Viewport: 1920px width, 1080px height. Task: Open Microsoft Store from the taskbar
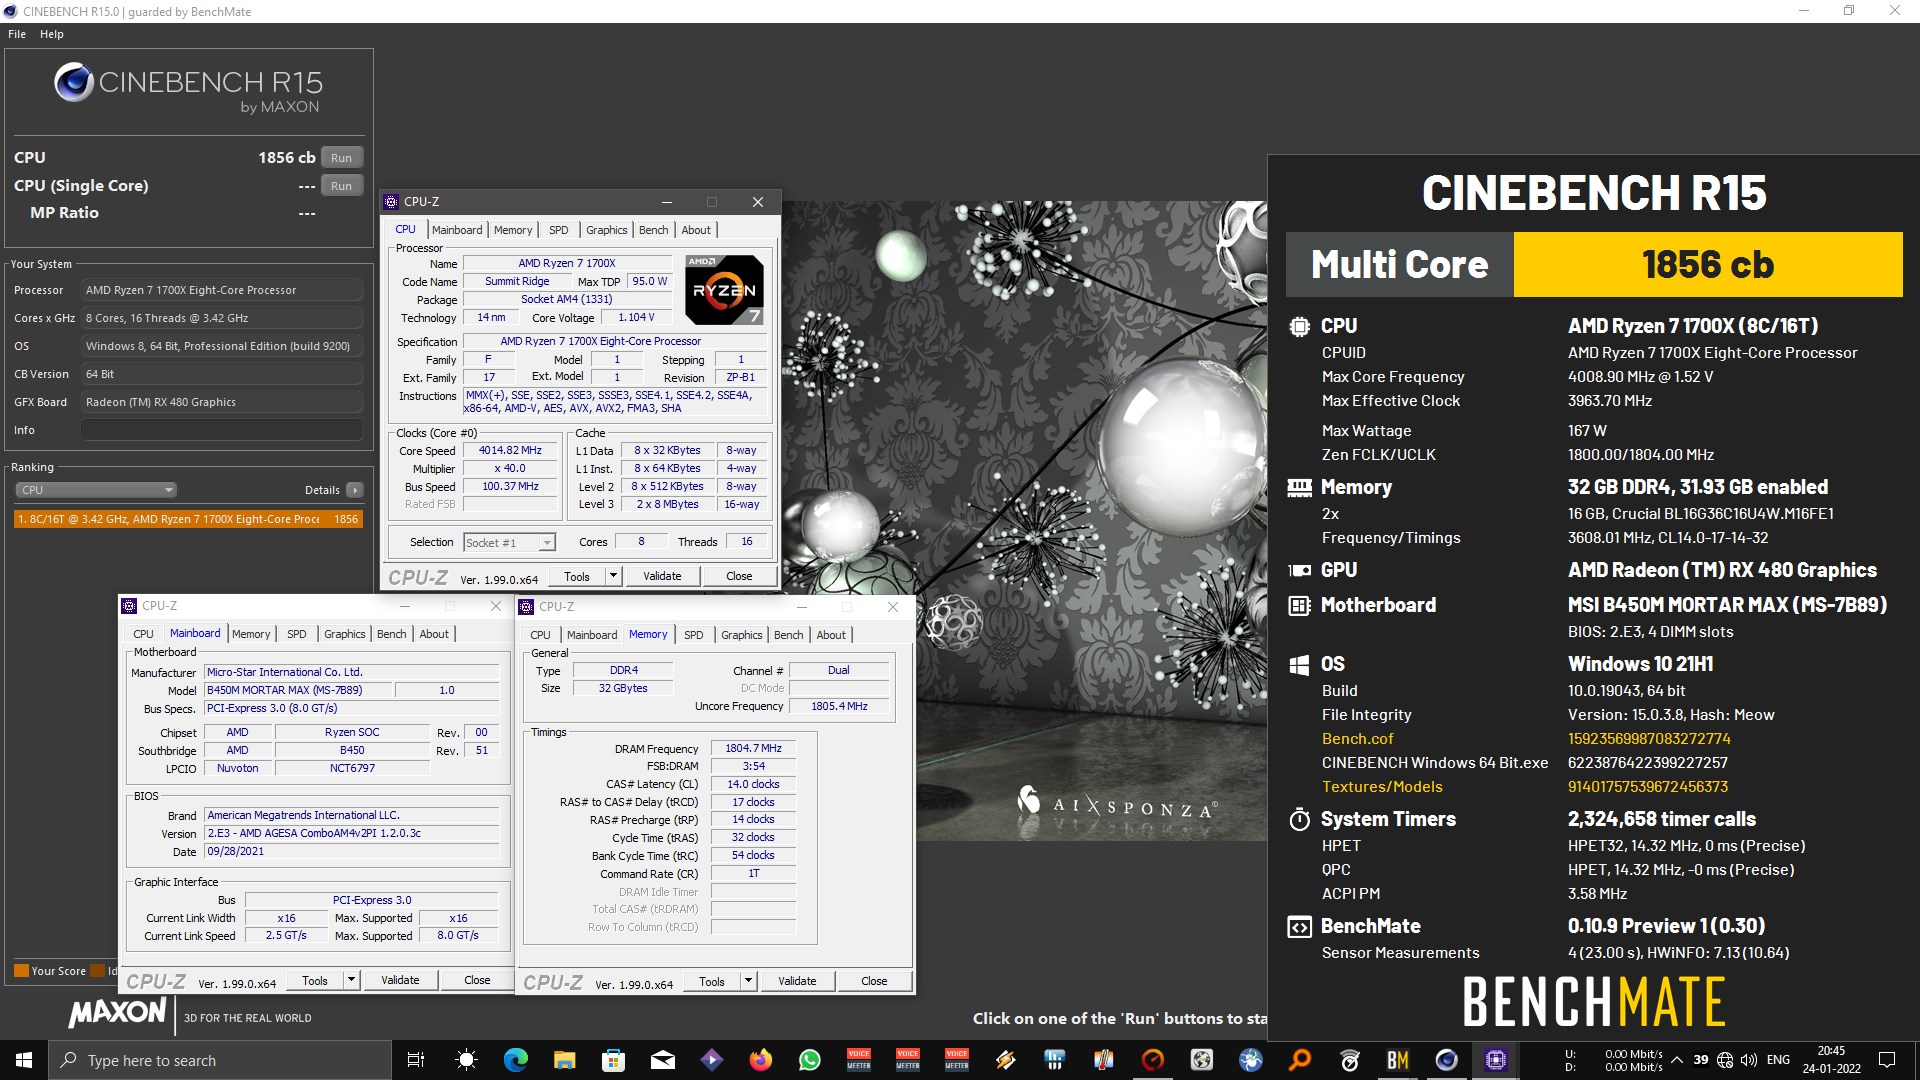[613, 1060]
